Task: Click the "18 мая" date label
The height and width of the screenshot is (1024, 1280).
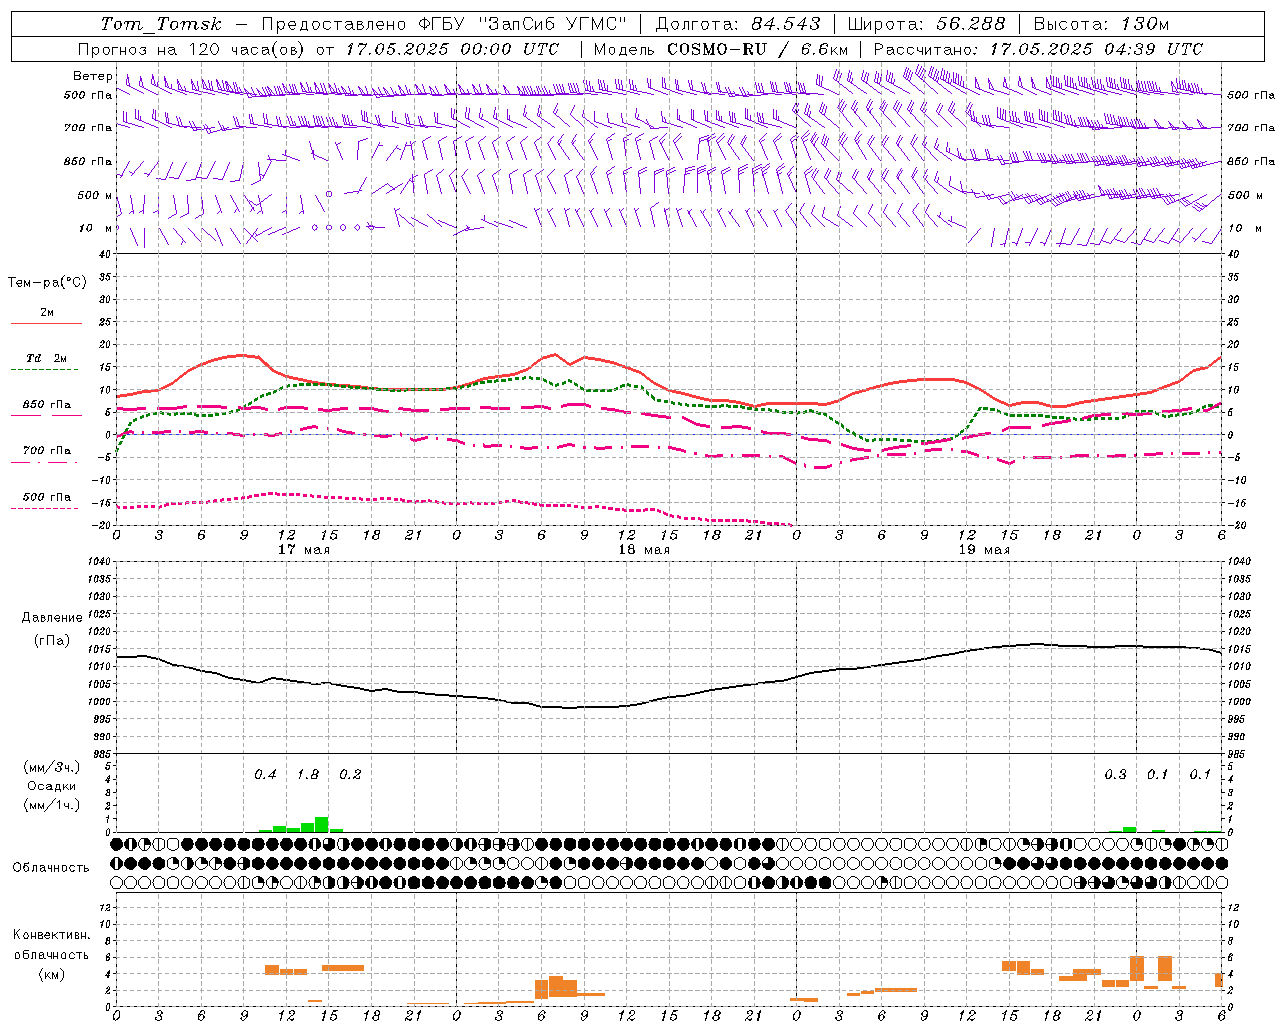Action: 644,550
